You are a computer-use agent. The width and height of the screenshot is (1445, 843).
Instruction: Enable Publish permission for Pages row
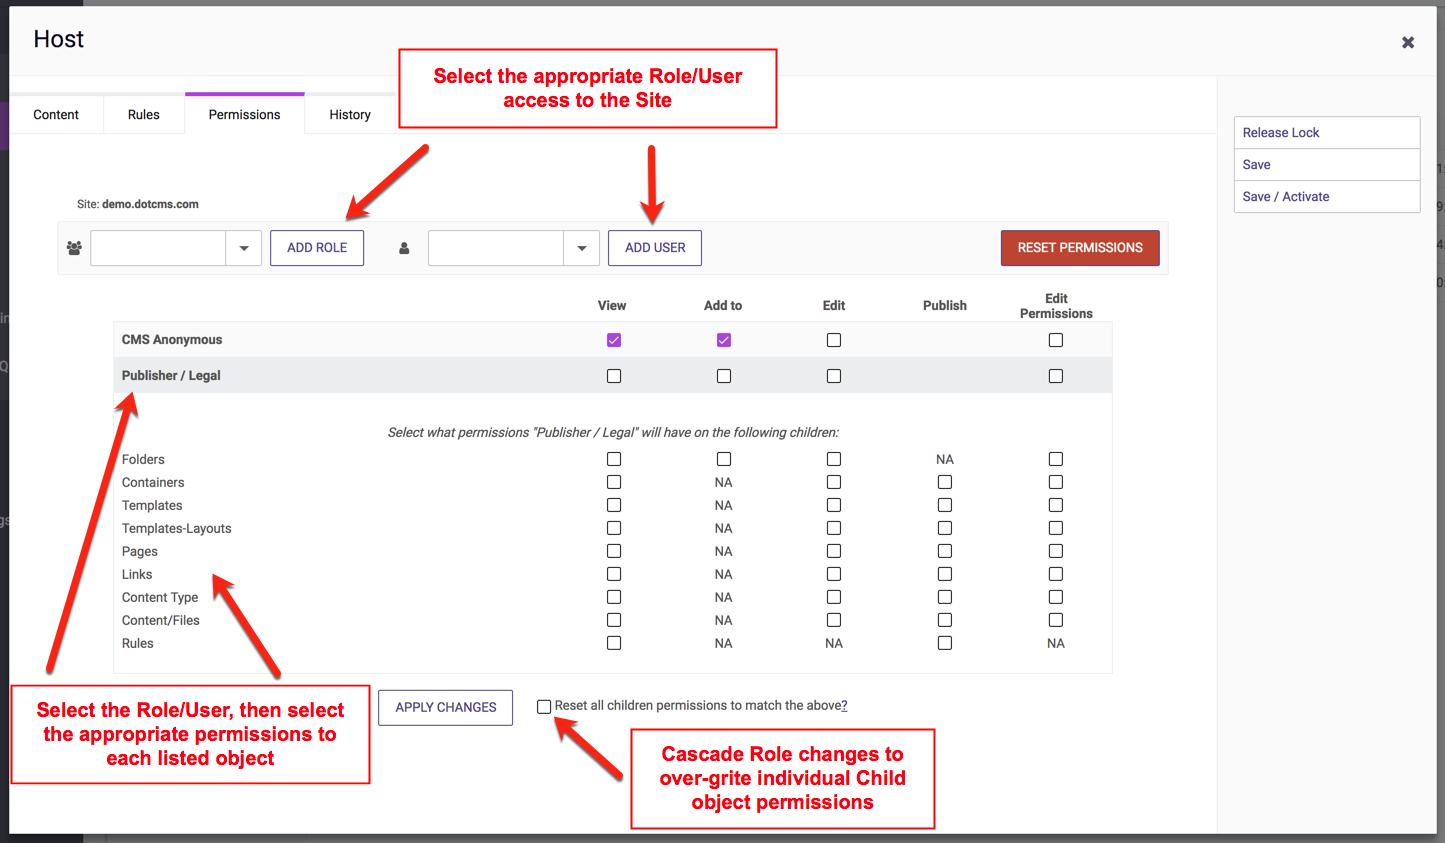[x=945, y=551]
